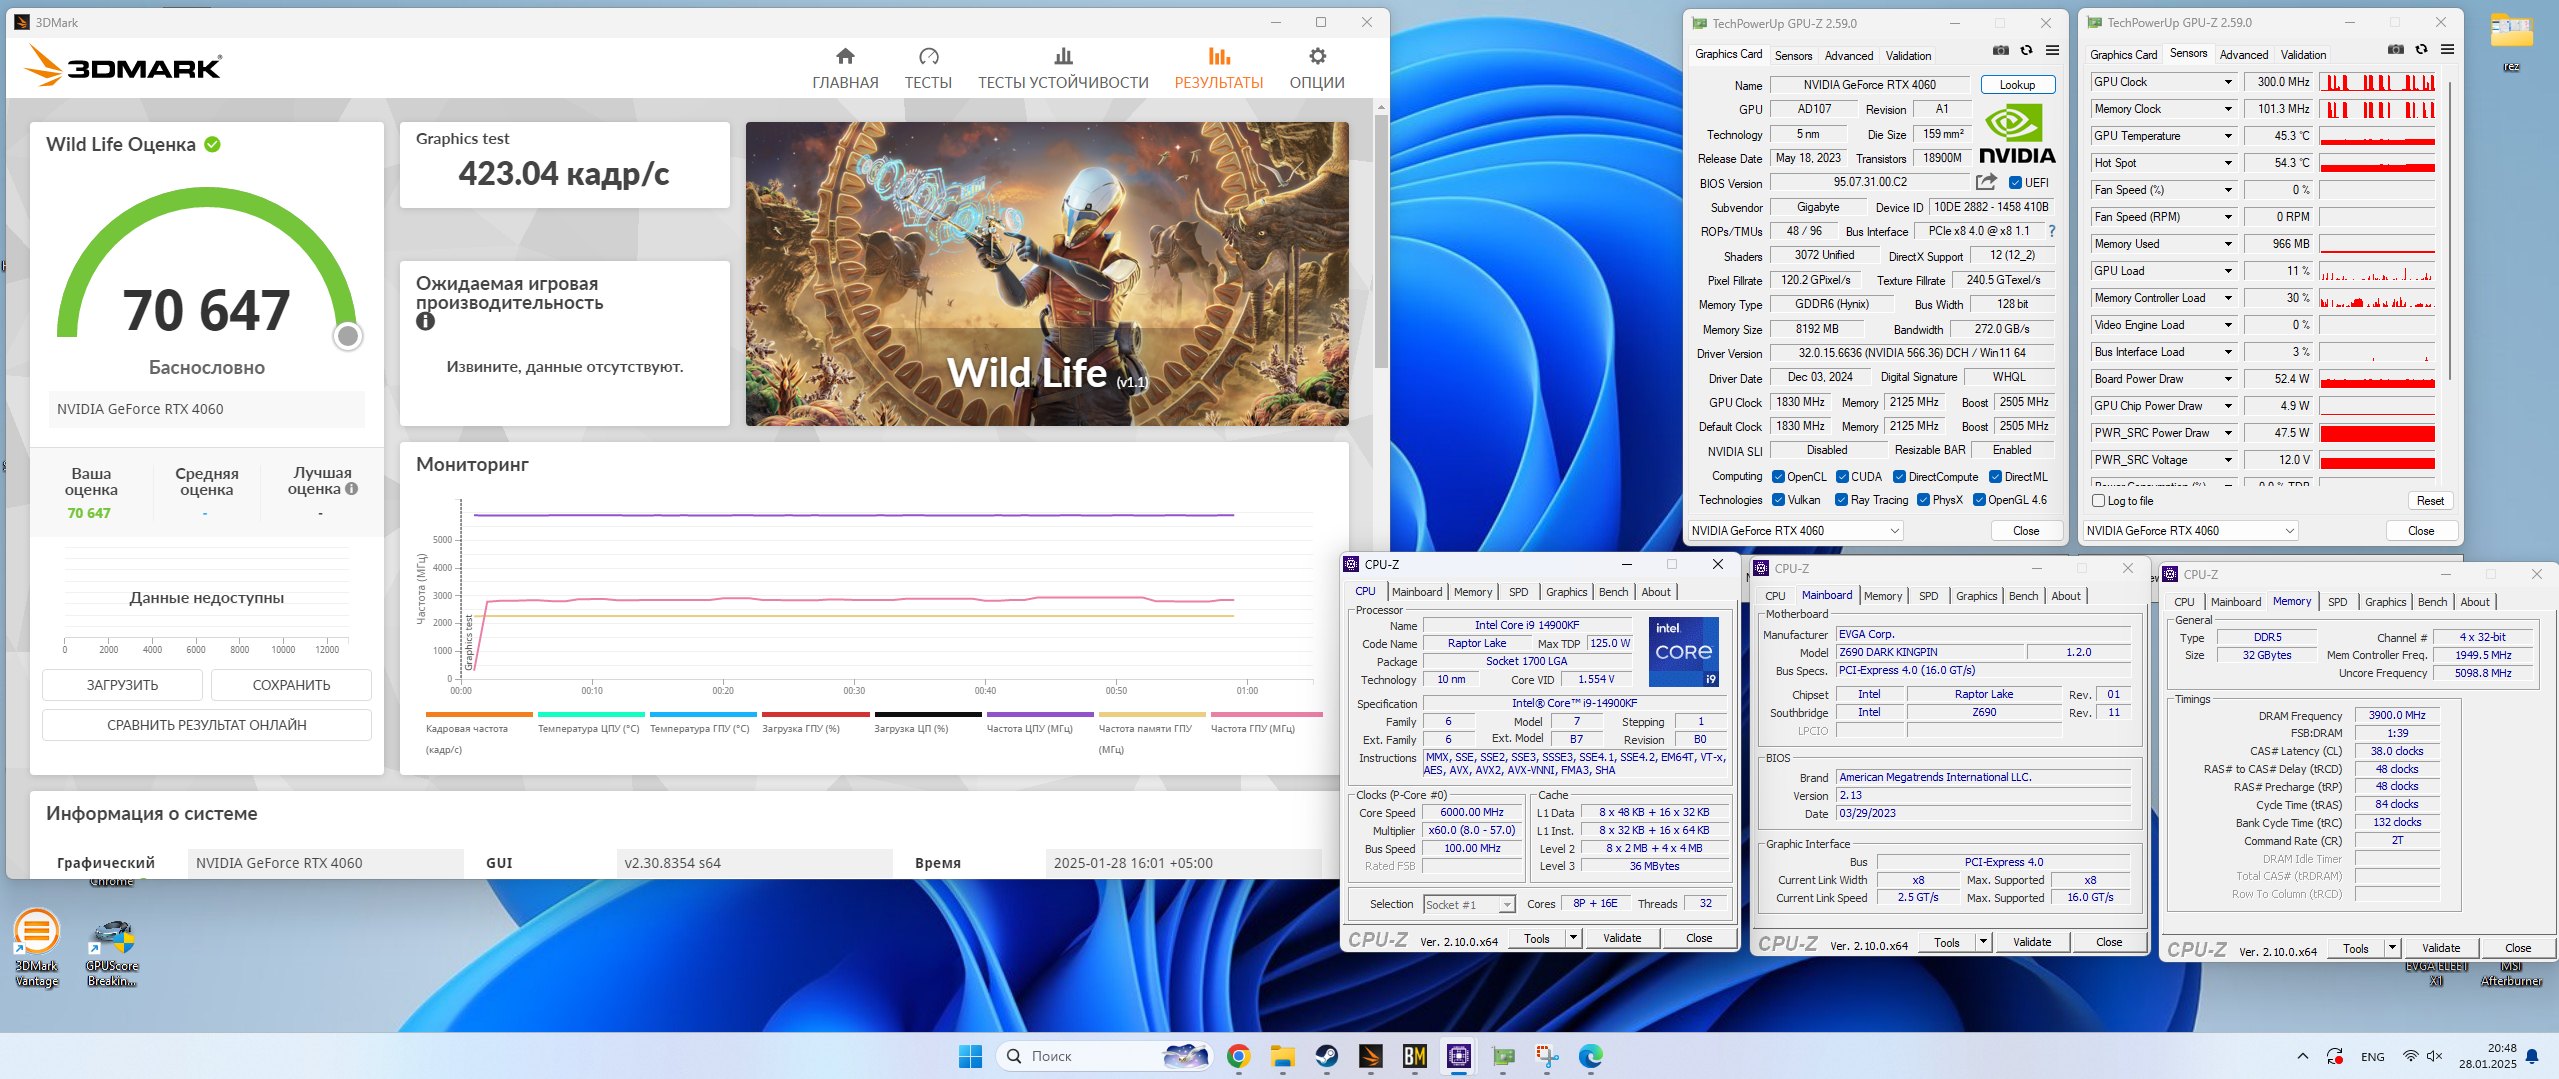The width and height of the screenshot is (2559, 1079).
Task: Click refresh icon in left GPU-Z window
Action: tap(2026, 50)
